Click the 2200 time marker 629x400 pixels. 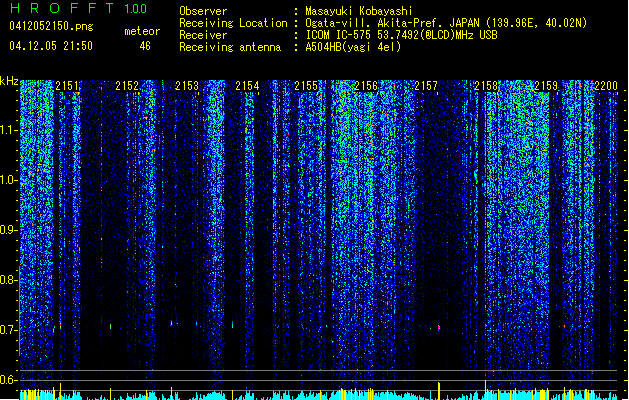coord(606,85)
